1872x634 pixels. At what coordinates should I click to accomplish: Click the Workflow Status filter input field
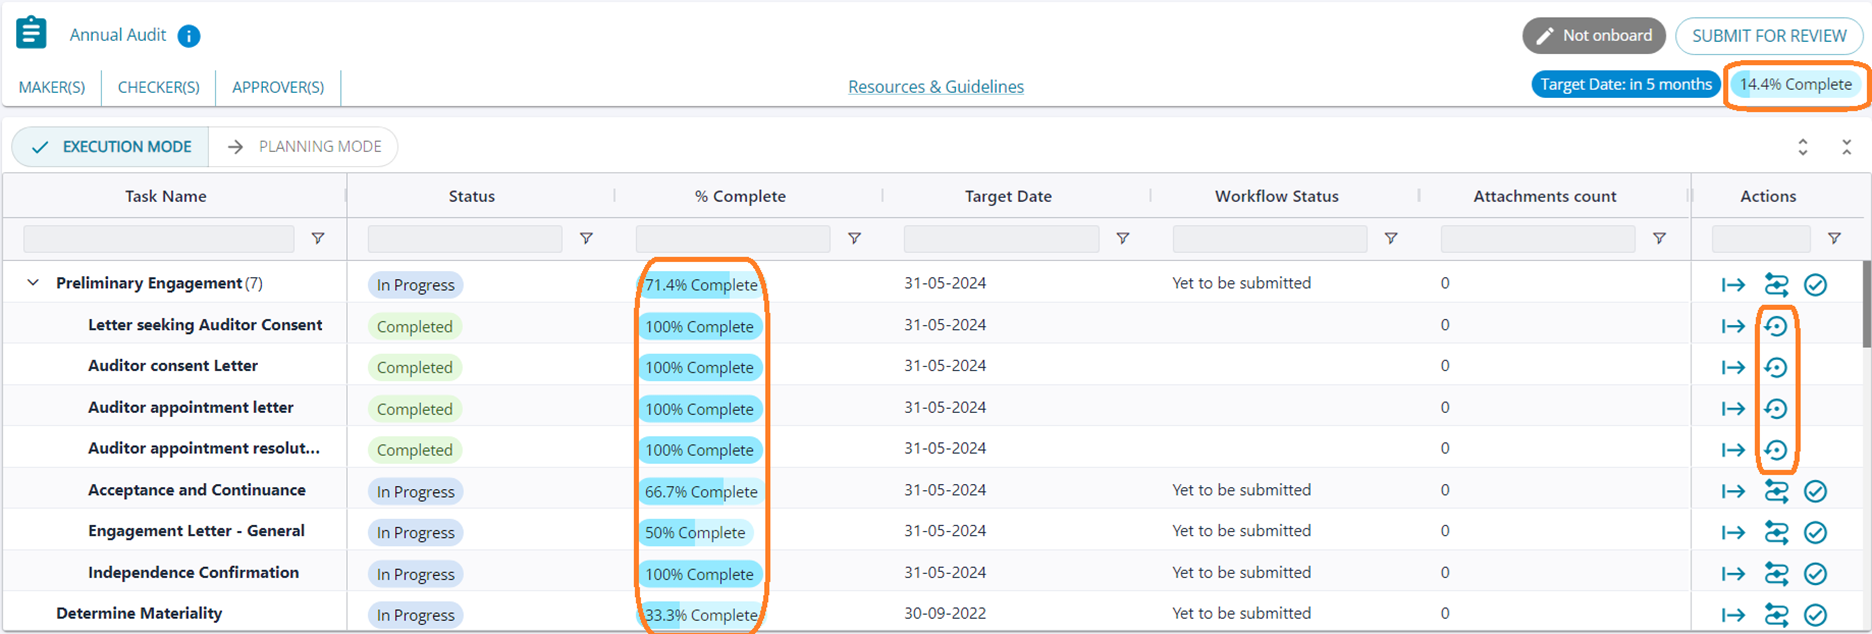point(1270,239)
